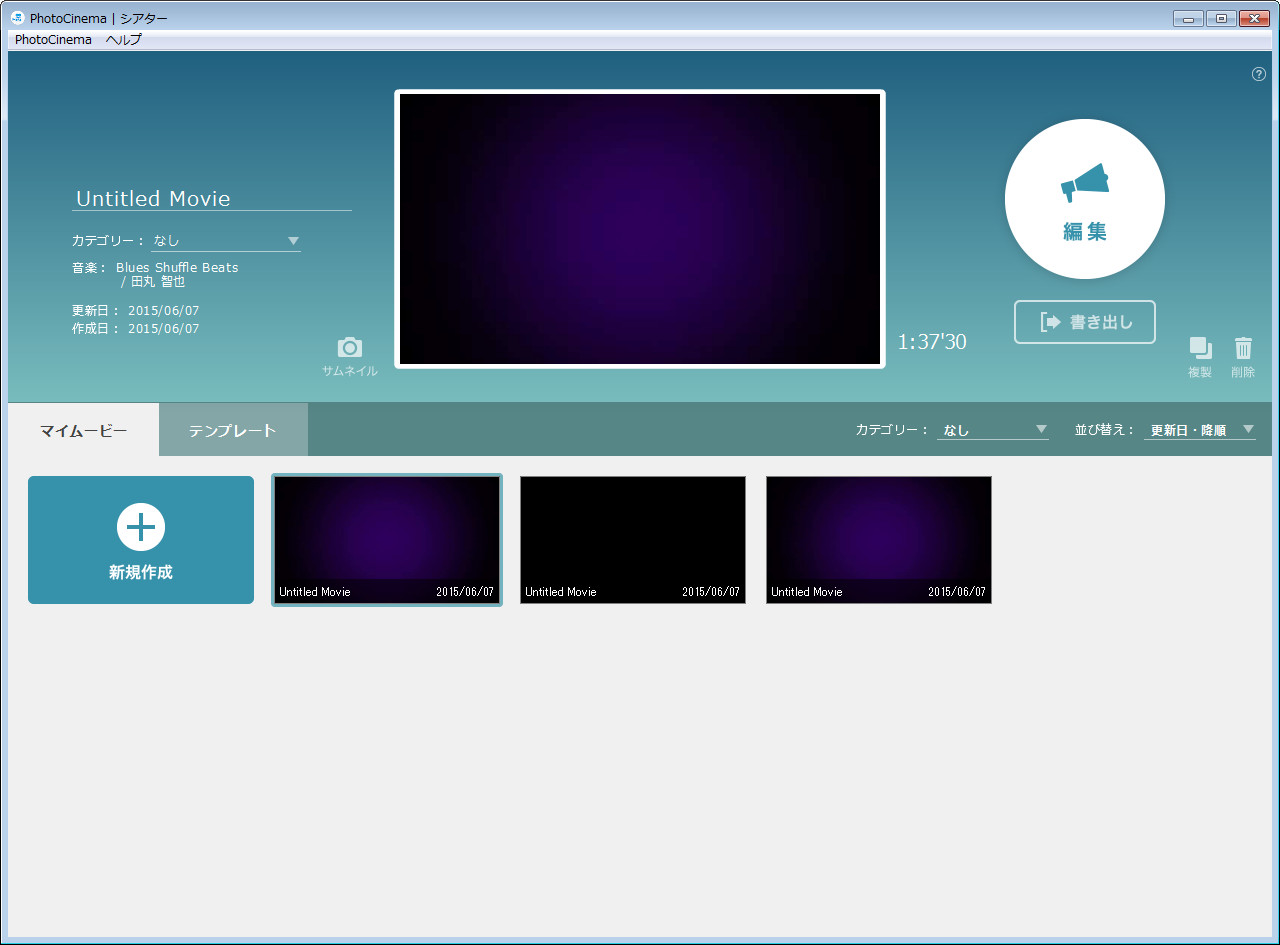Open the PhotoCinema menu
Screen dimensions: 1280x945
(53, 40)
